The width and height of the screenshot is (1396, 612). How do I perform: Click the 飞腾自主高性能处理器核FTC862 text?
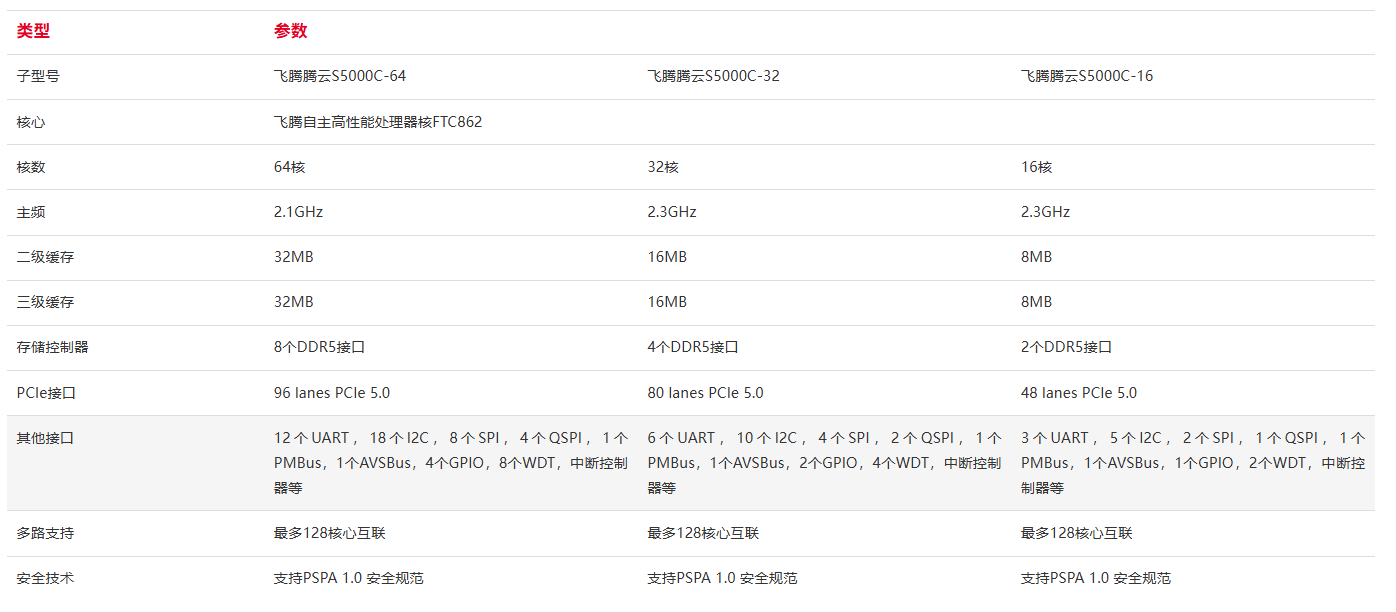click(x=377, y=122)
